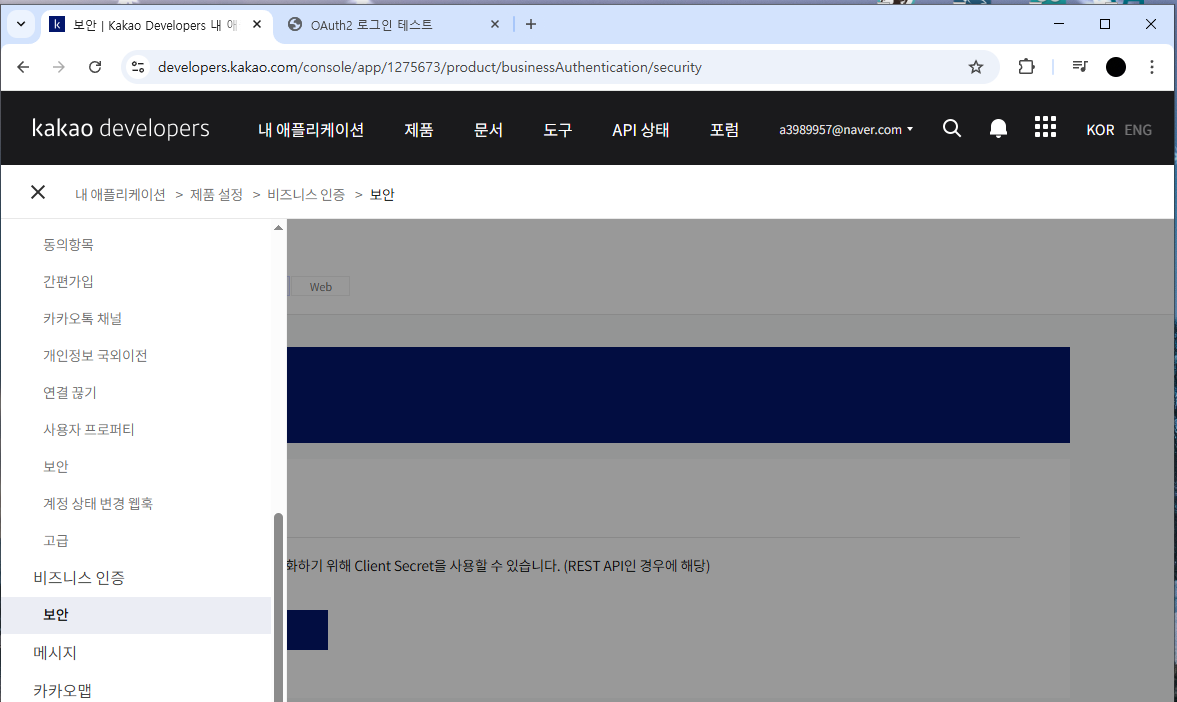
Task: Click the browser back arrow
Action: click(x=23, y=67)
